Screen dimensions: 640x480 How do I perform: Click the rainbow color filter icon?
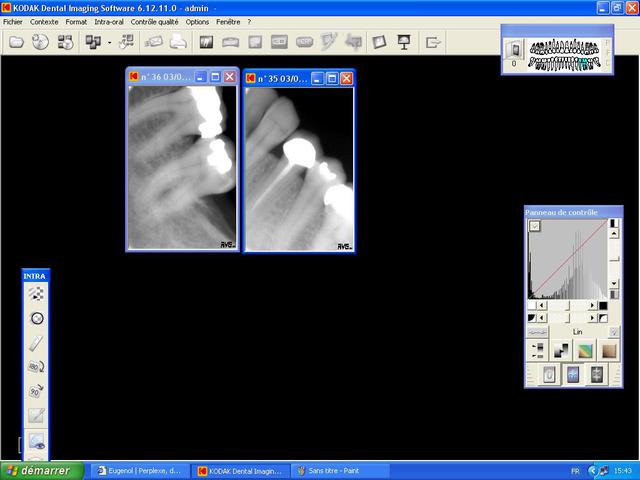point(584,350)
